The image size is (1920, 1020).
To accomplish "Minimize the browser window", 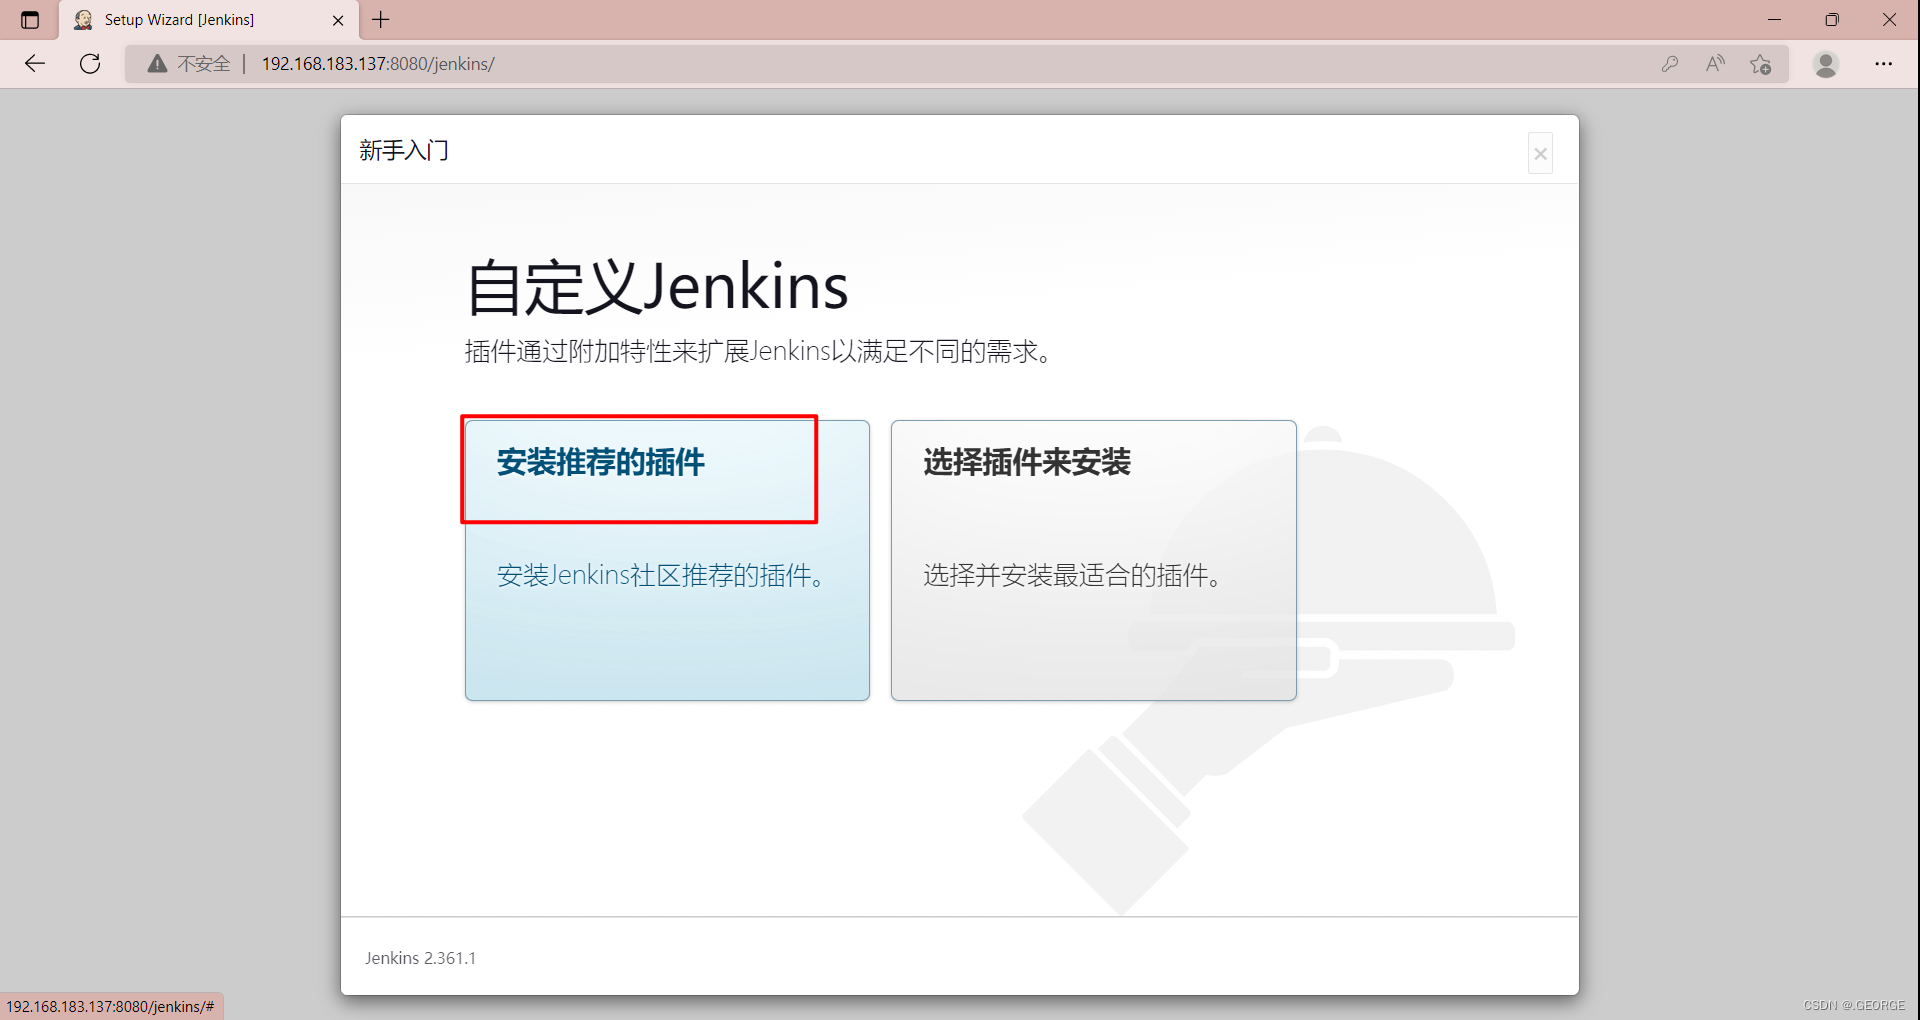I will (x=1775, y=20).
